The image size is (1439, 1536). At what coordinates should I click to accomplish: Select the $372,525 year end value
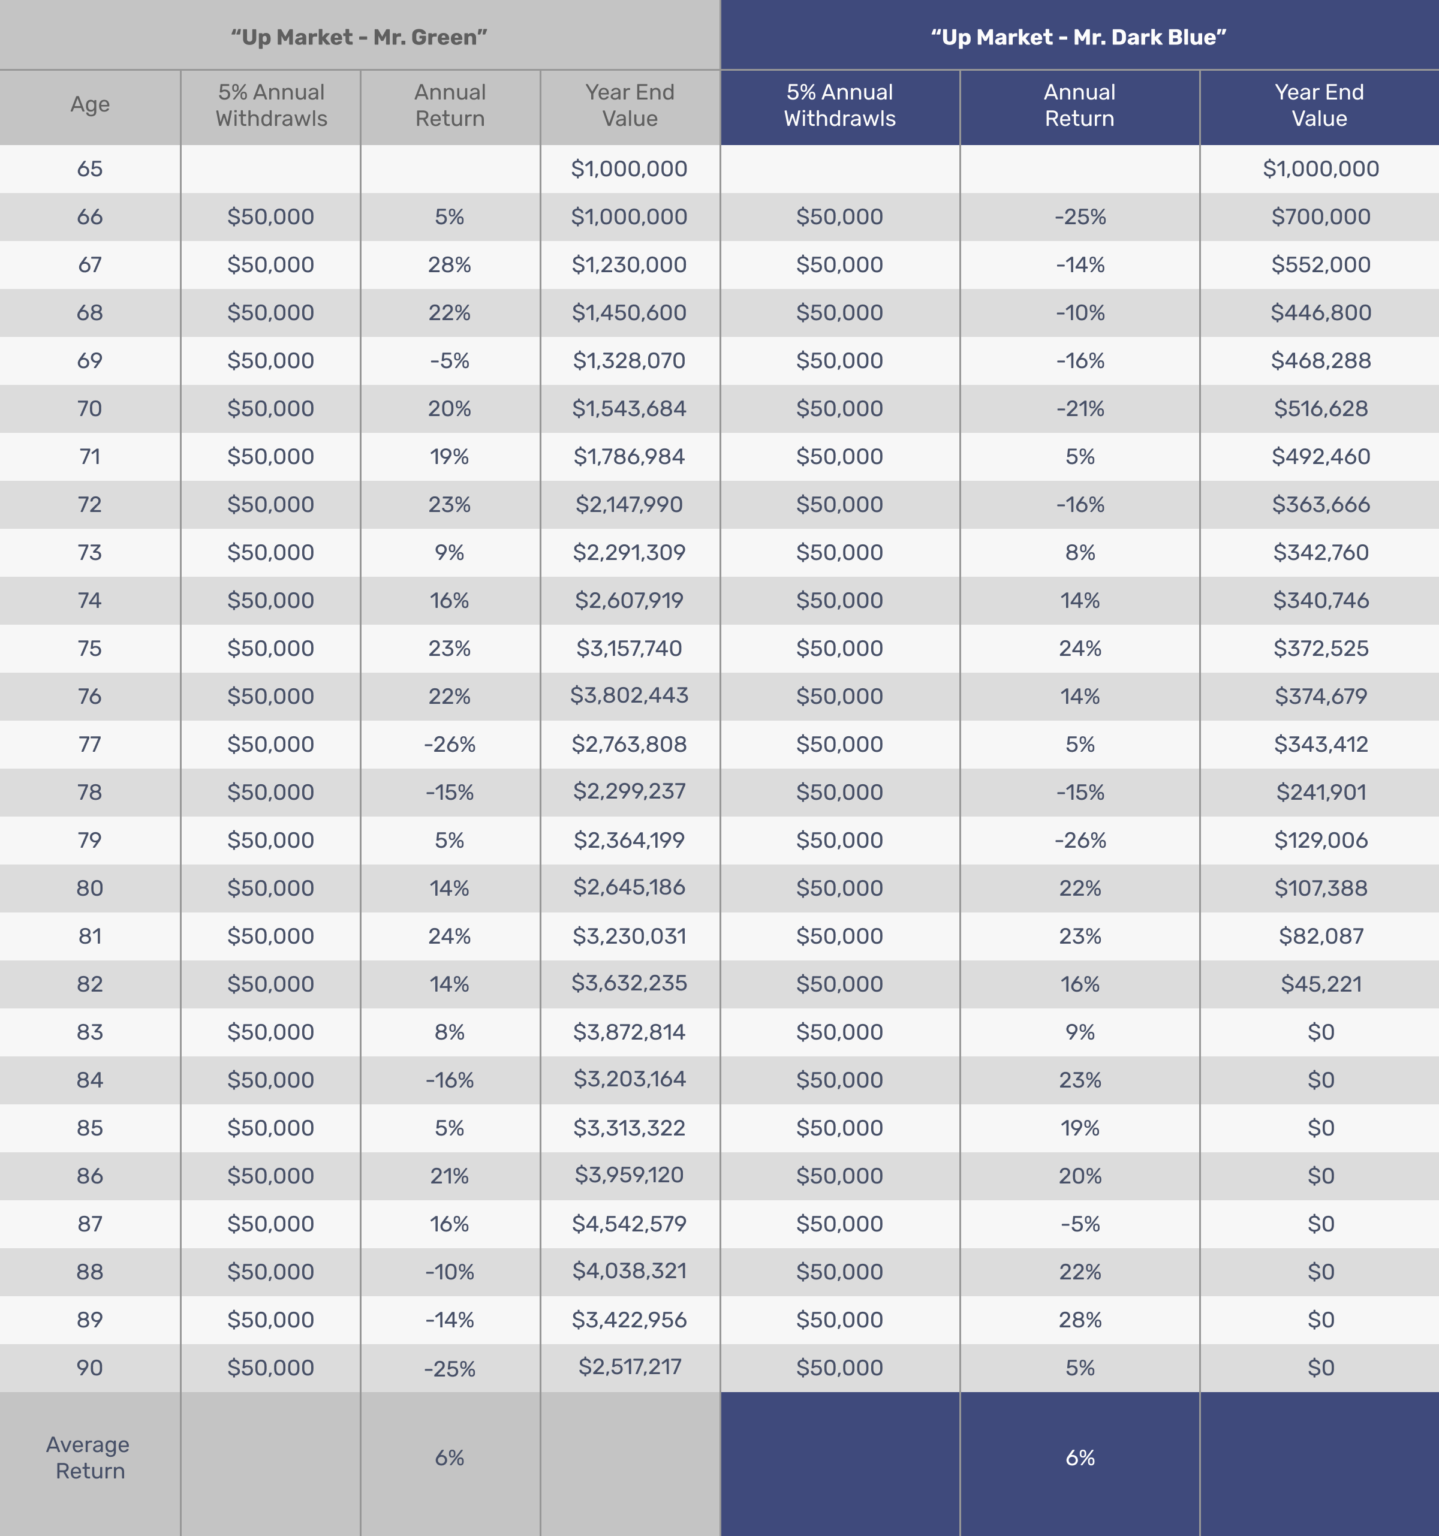(1320, 649)
